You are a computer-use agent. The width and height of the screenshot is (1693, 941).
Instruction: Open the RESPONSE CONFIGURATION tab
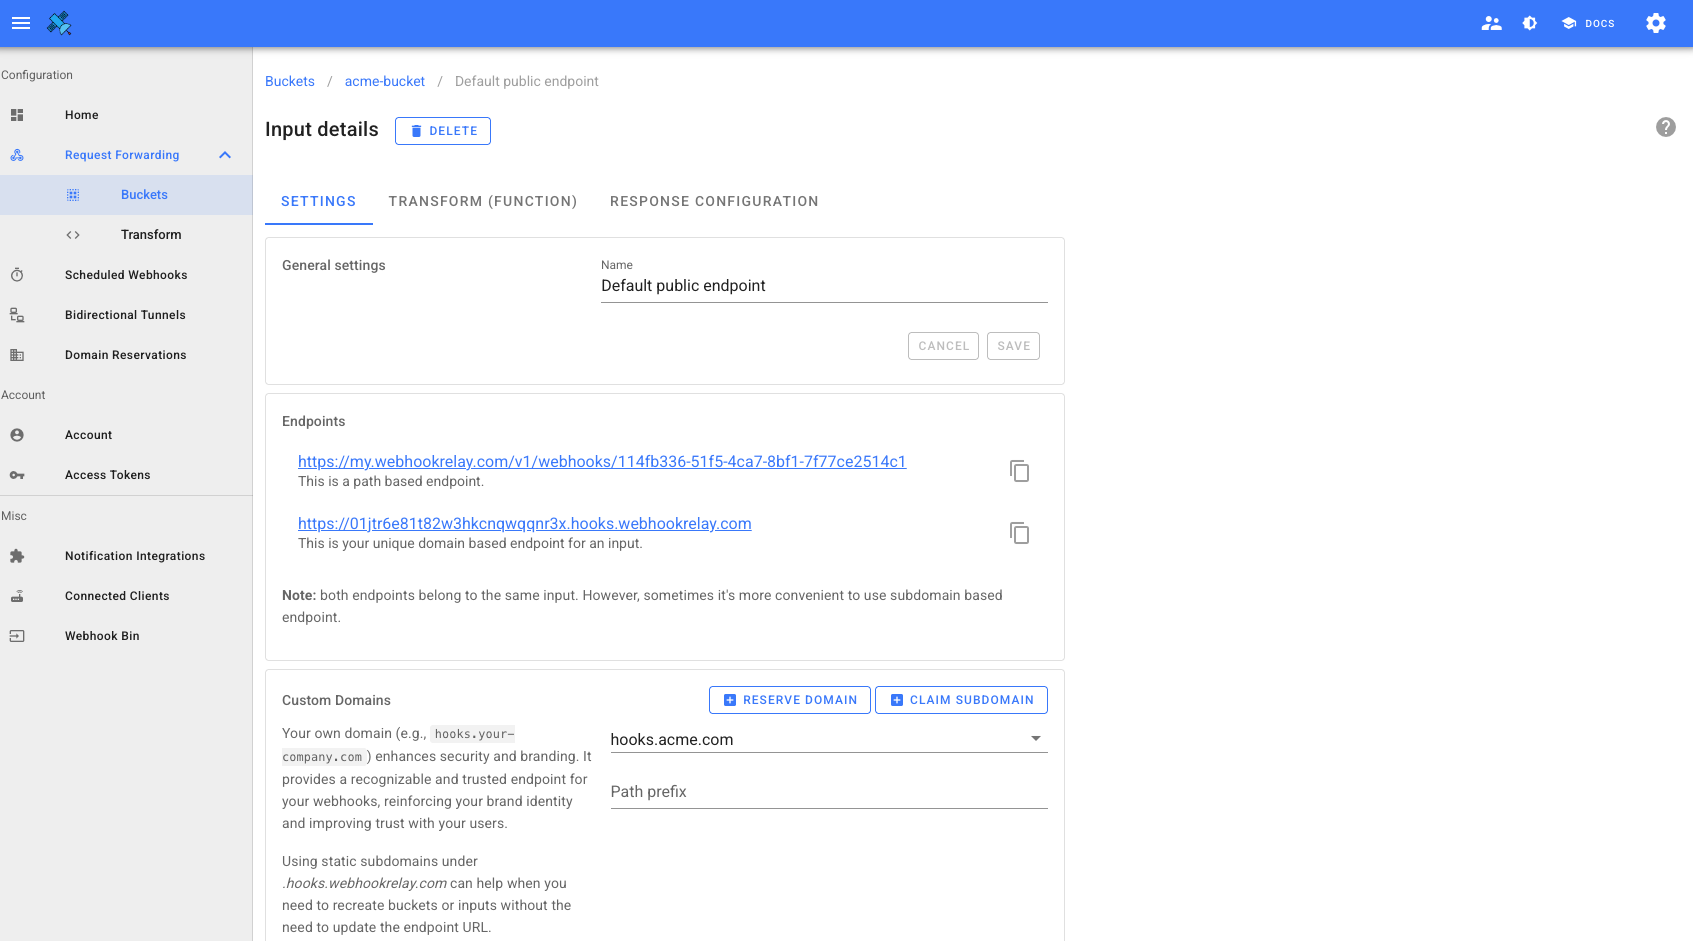coord(714,201)
